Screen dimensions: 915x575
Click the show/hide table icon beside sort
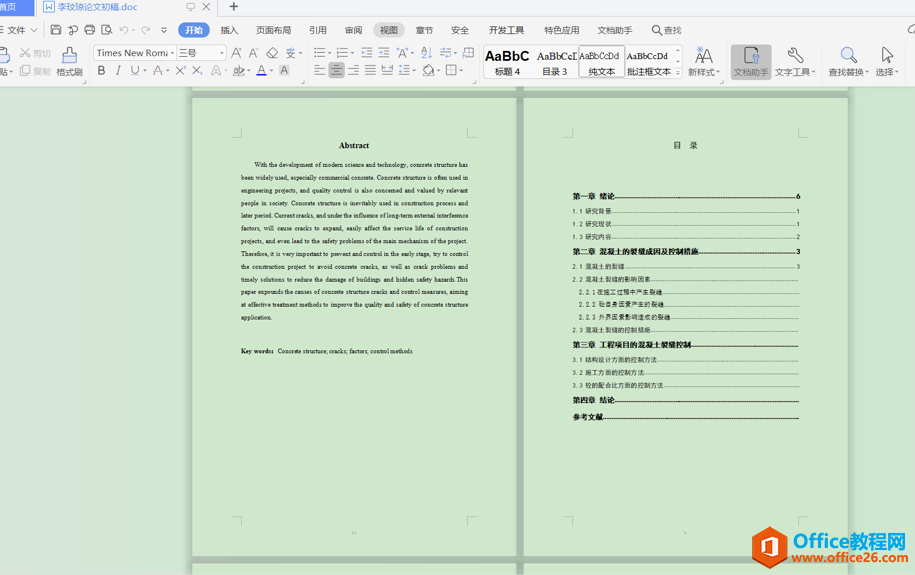[x=468, y=53]
